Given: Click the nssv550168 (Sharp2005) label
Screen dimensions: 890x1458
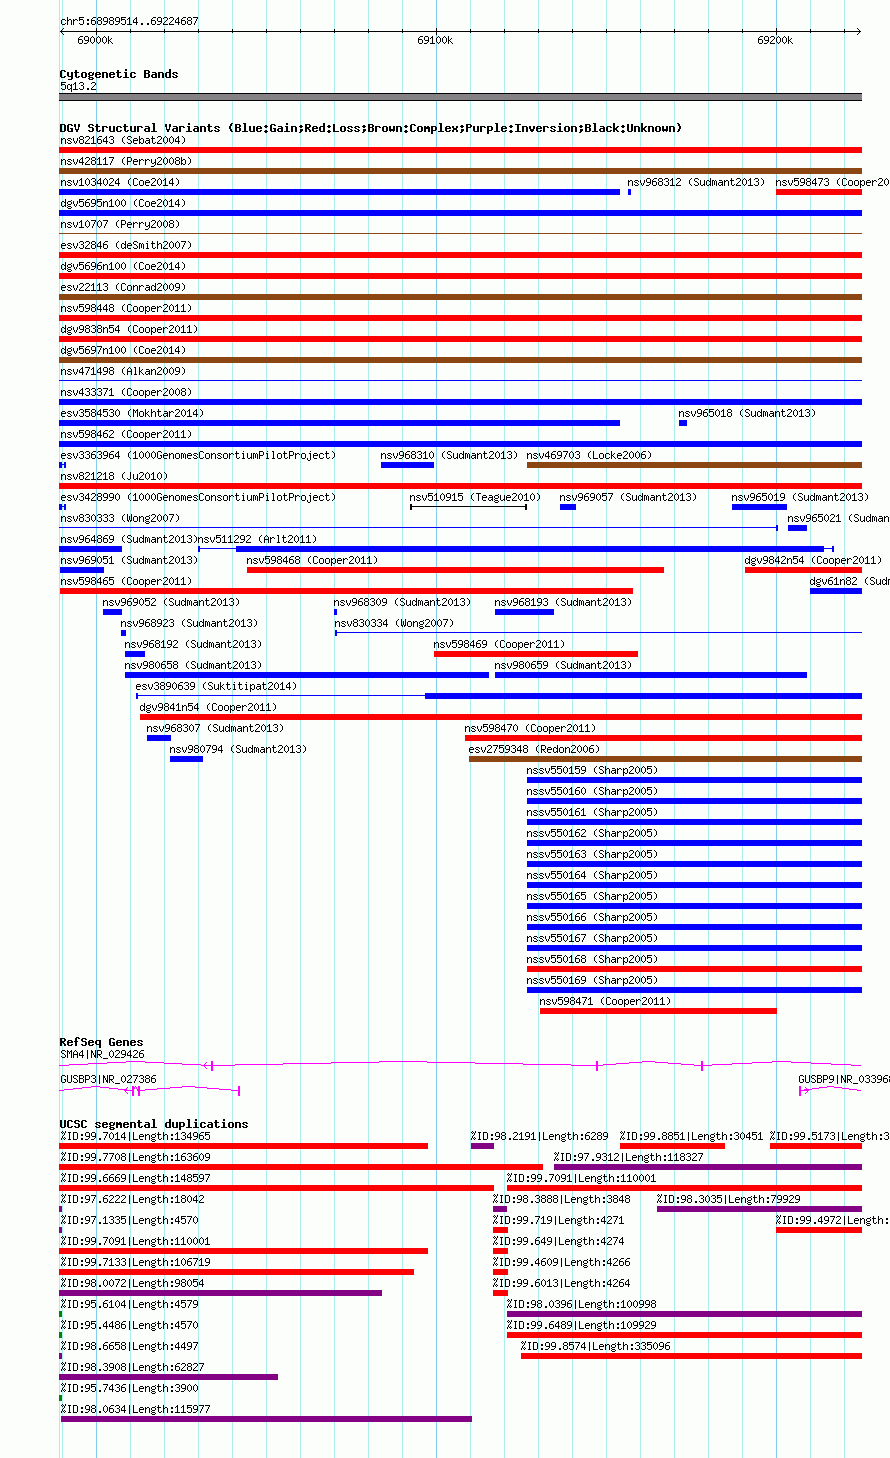Looking at the screenshot, I should (592, 959).
